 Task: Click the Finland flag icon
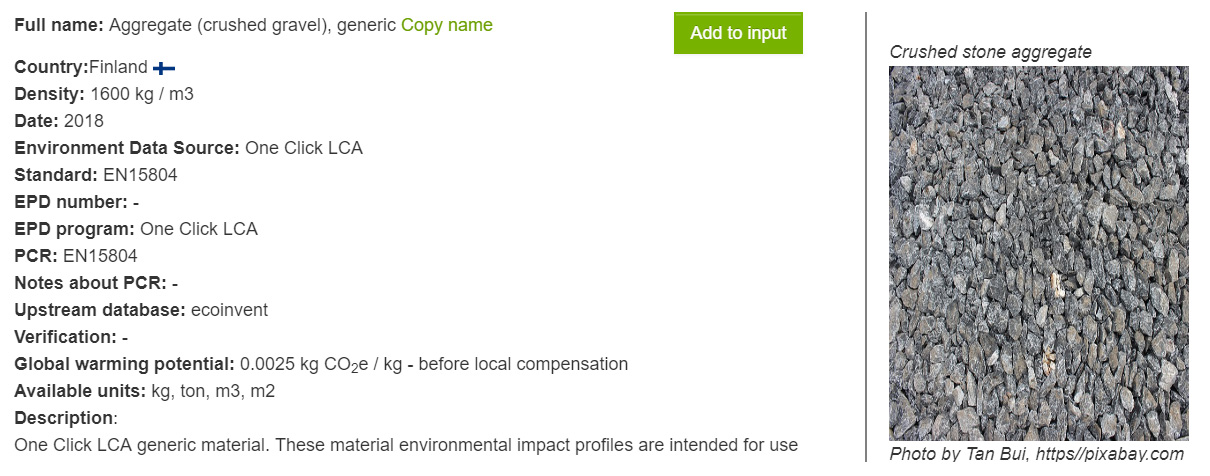[165, 68]
